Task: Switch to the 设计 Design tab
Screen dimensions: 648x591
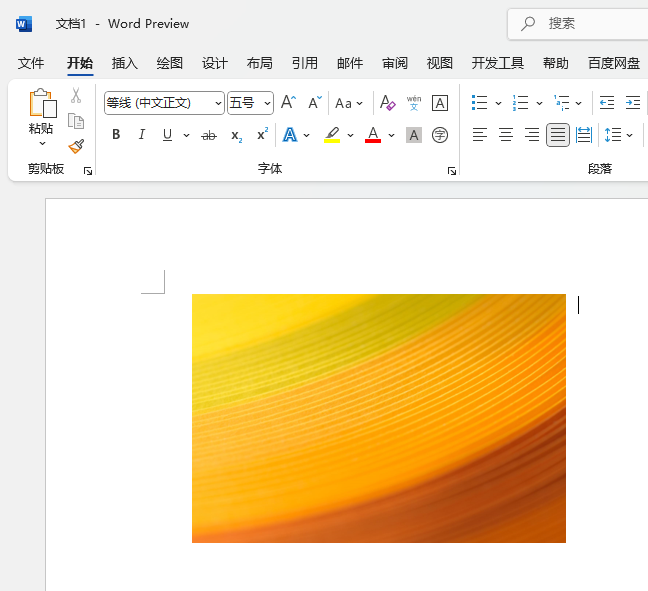Action: 215,63
